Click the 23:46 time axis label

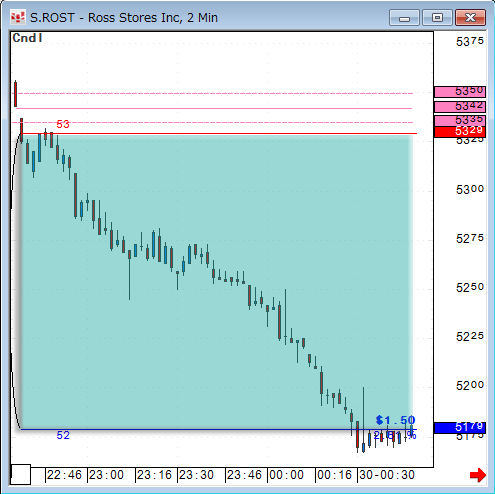pos(244,475)
